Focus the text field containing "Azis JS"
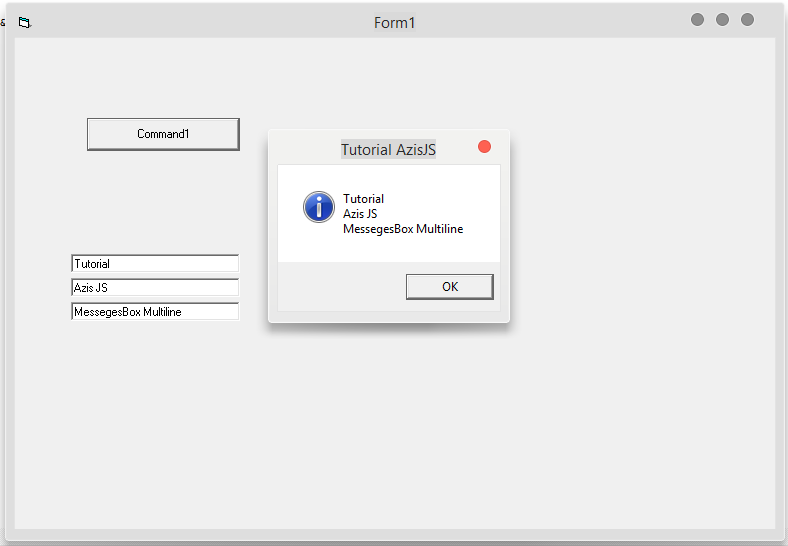The image size is (788, 546). 155,288
